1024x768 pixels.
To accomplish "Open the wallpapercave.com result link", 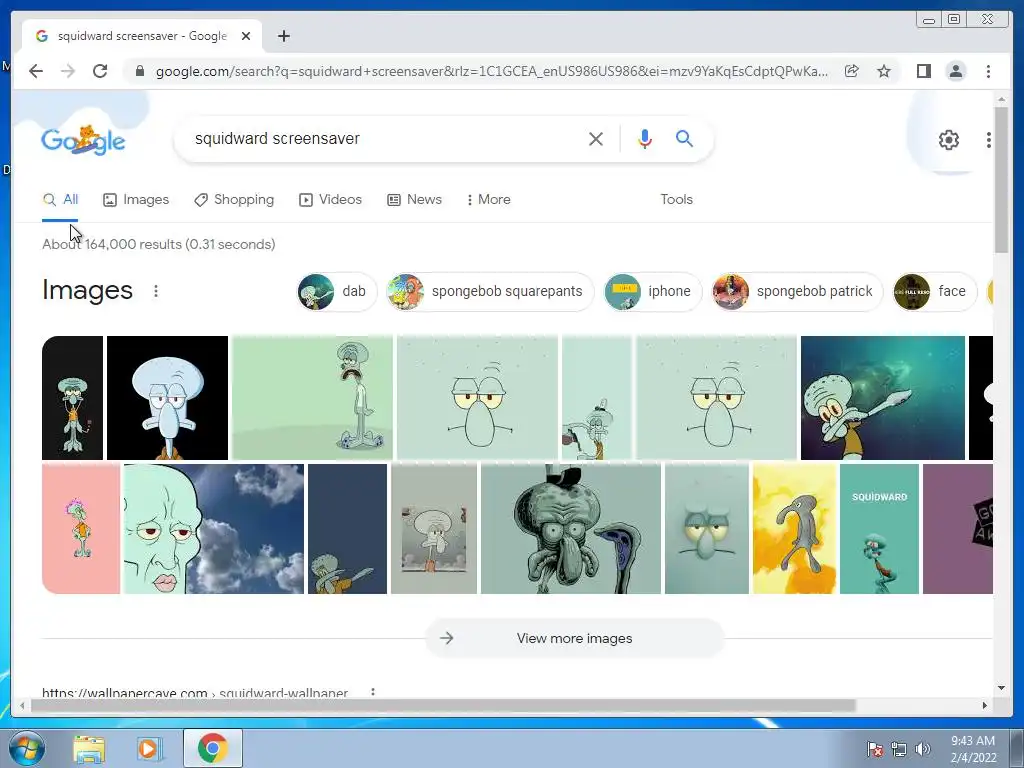I will (195, 692).
